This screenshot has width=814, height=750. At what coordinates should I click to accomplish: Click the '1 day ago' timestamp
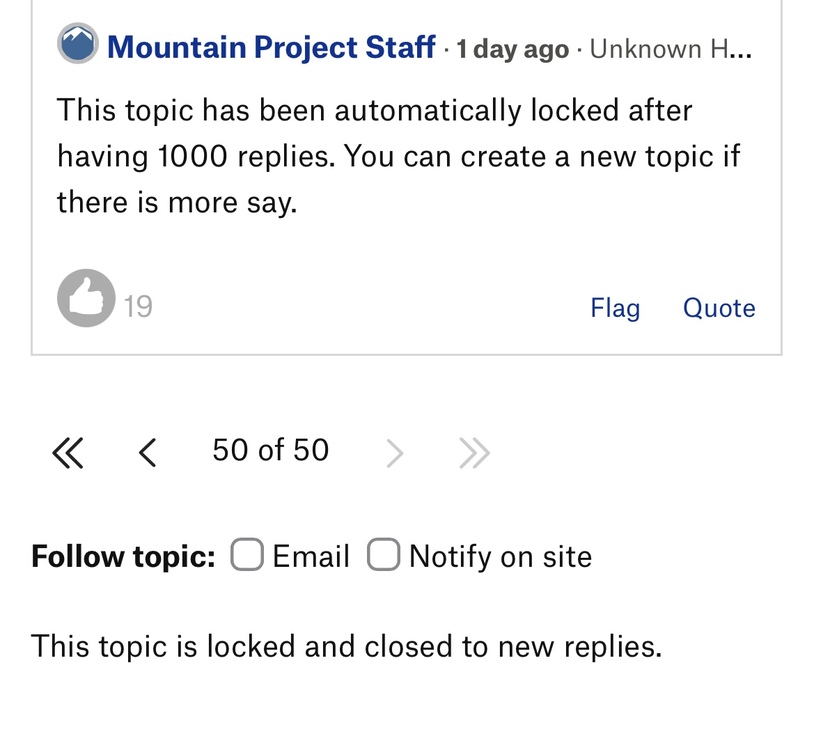512,49
